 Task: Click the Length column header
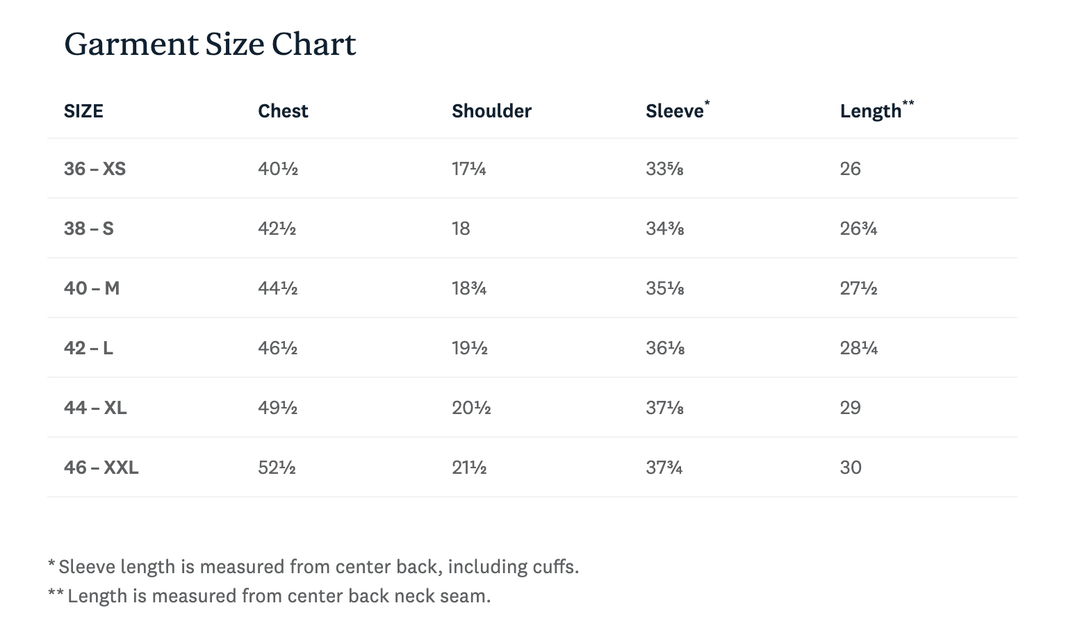pyautogui.click(x=872, y=111)
